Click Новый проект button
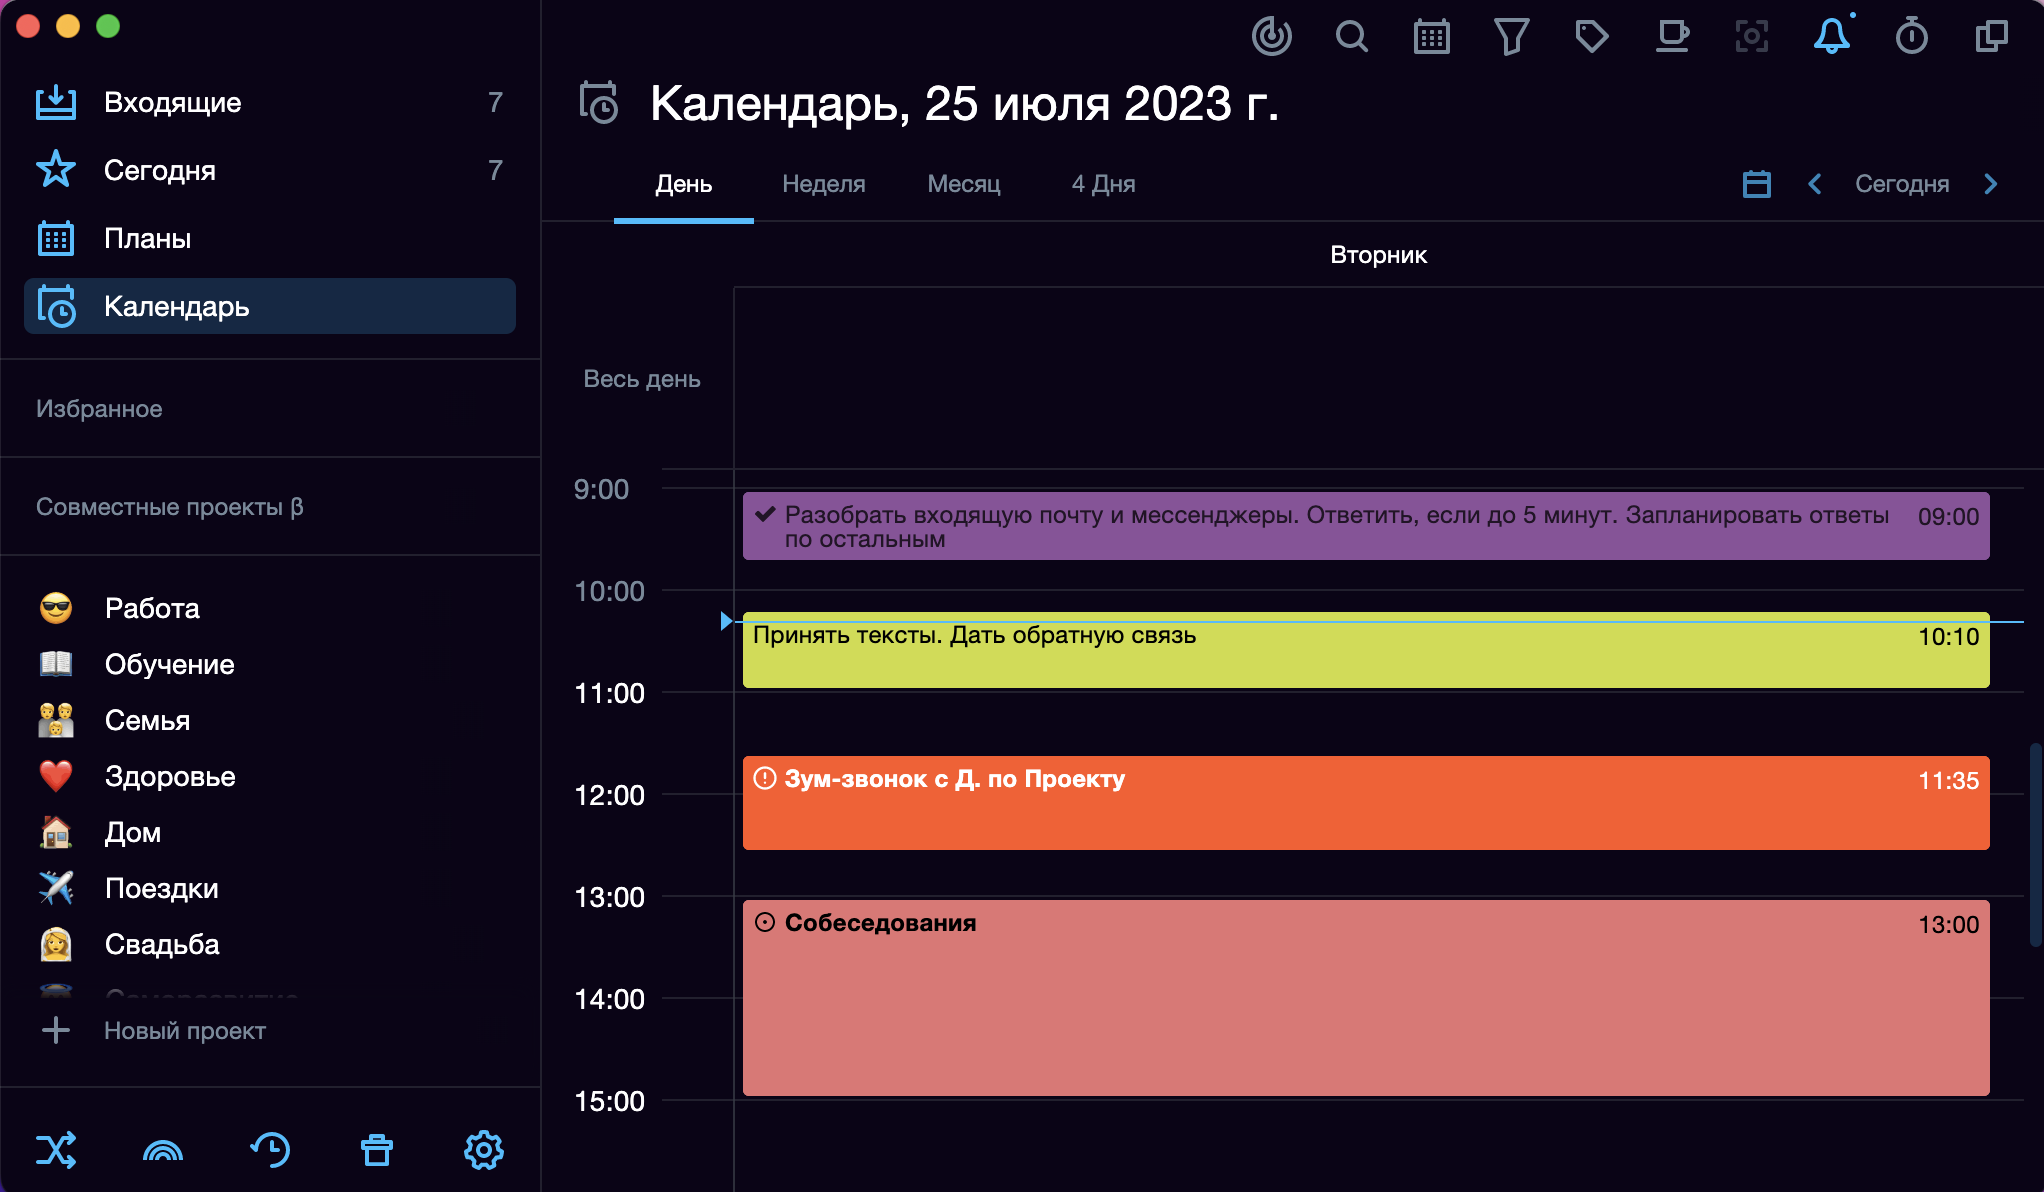Viewport: 2044px width, 1192px height. pyautogui.click(x=185, y=1031)
